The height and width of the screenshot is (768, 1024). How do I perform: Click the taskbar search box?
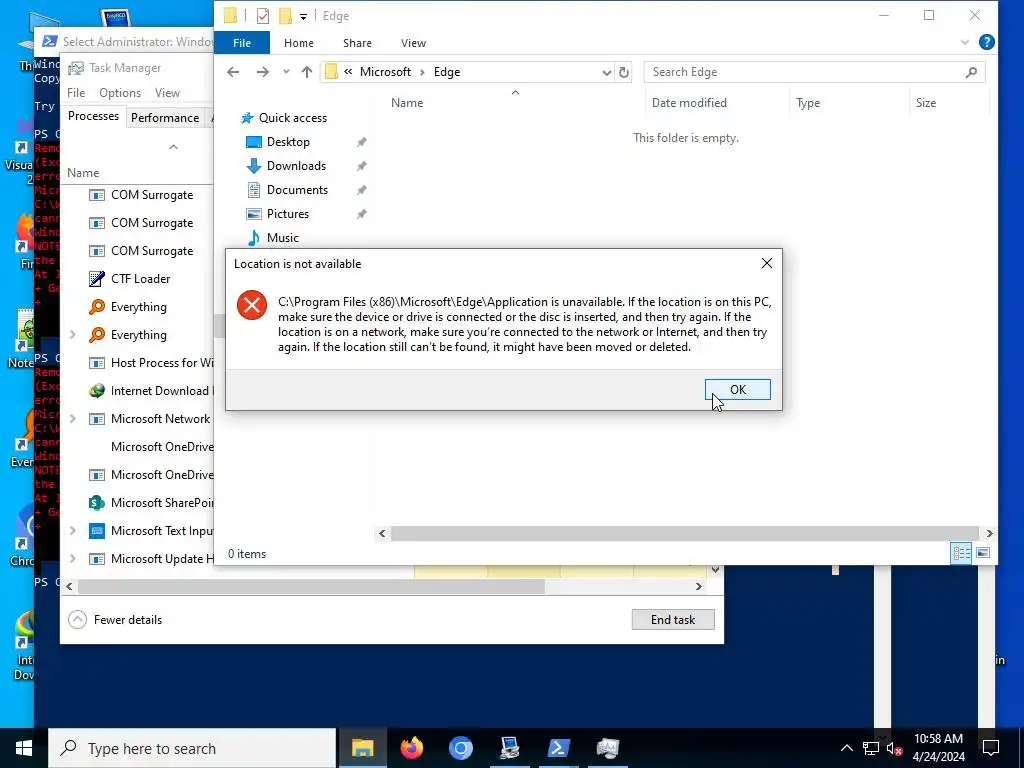(x=192, y=748)
